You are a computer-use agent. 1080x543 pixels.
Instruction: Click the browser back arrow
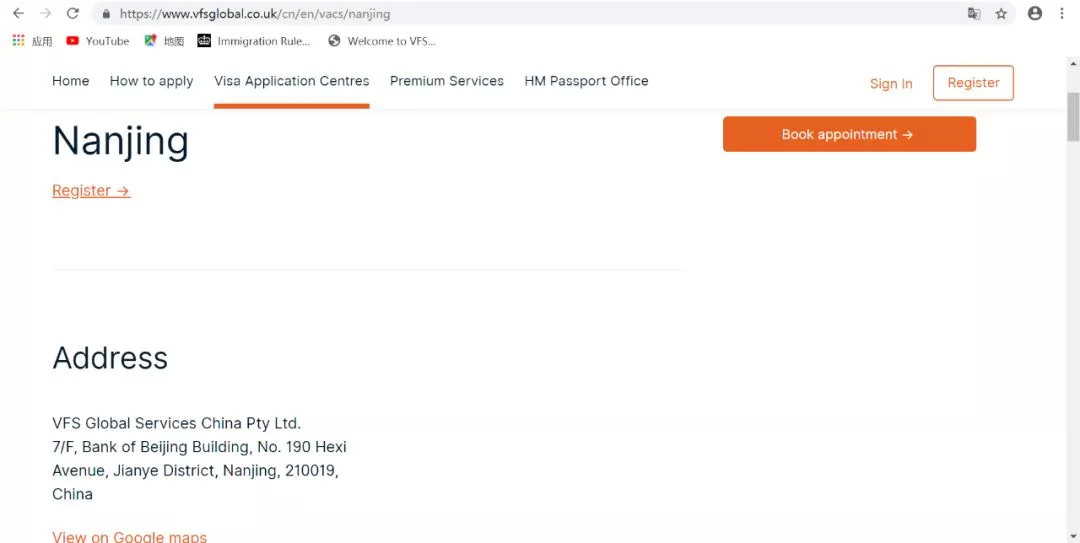pos(18,13)
